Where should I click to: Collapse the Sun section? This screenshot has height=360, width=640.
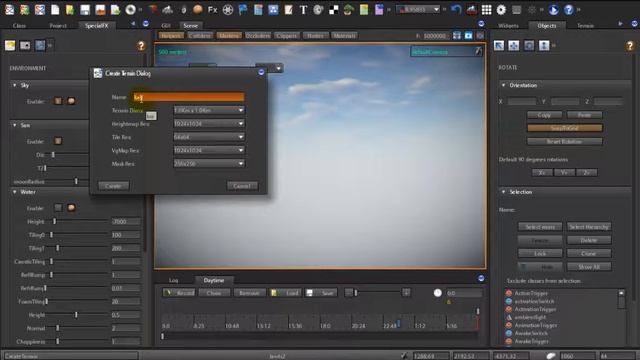click(15, 125)
